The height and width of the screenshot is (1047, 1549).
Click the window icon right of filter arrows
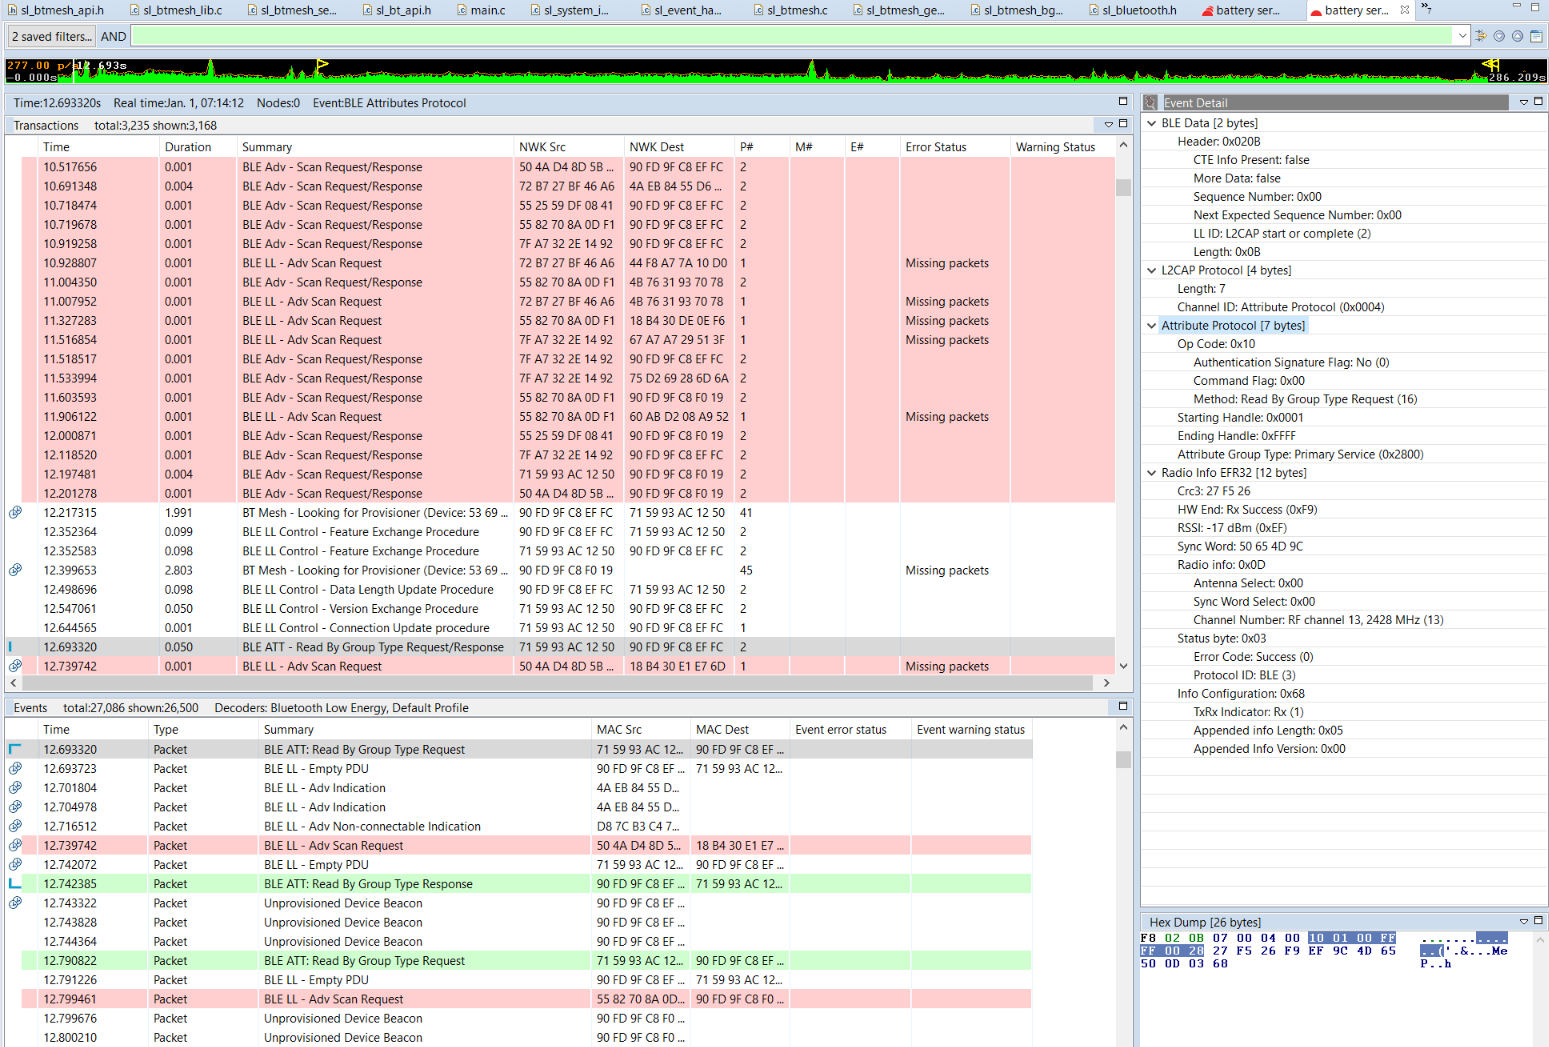pyautogui.click(x=1536, y=36)
